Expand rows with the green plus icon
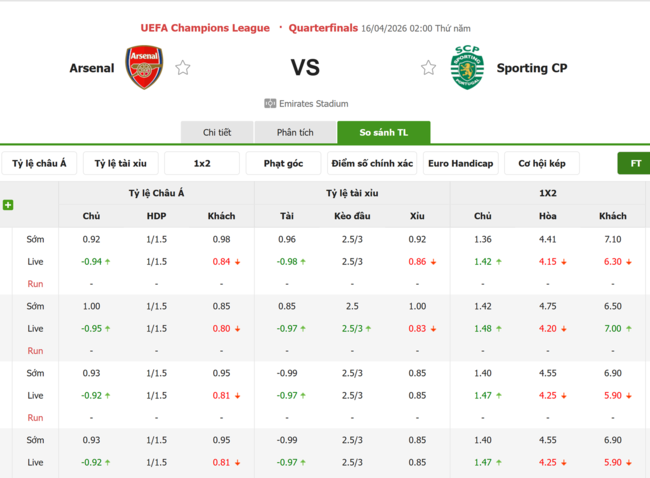This screenshot has height=478, width=650. click(x=8, y=205)
